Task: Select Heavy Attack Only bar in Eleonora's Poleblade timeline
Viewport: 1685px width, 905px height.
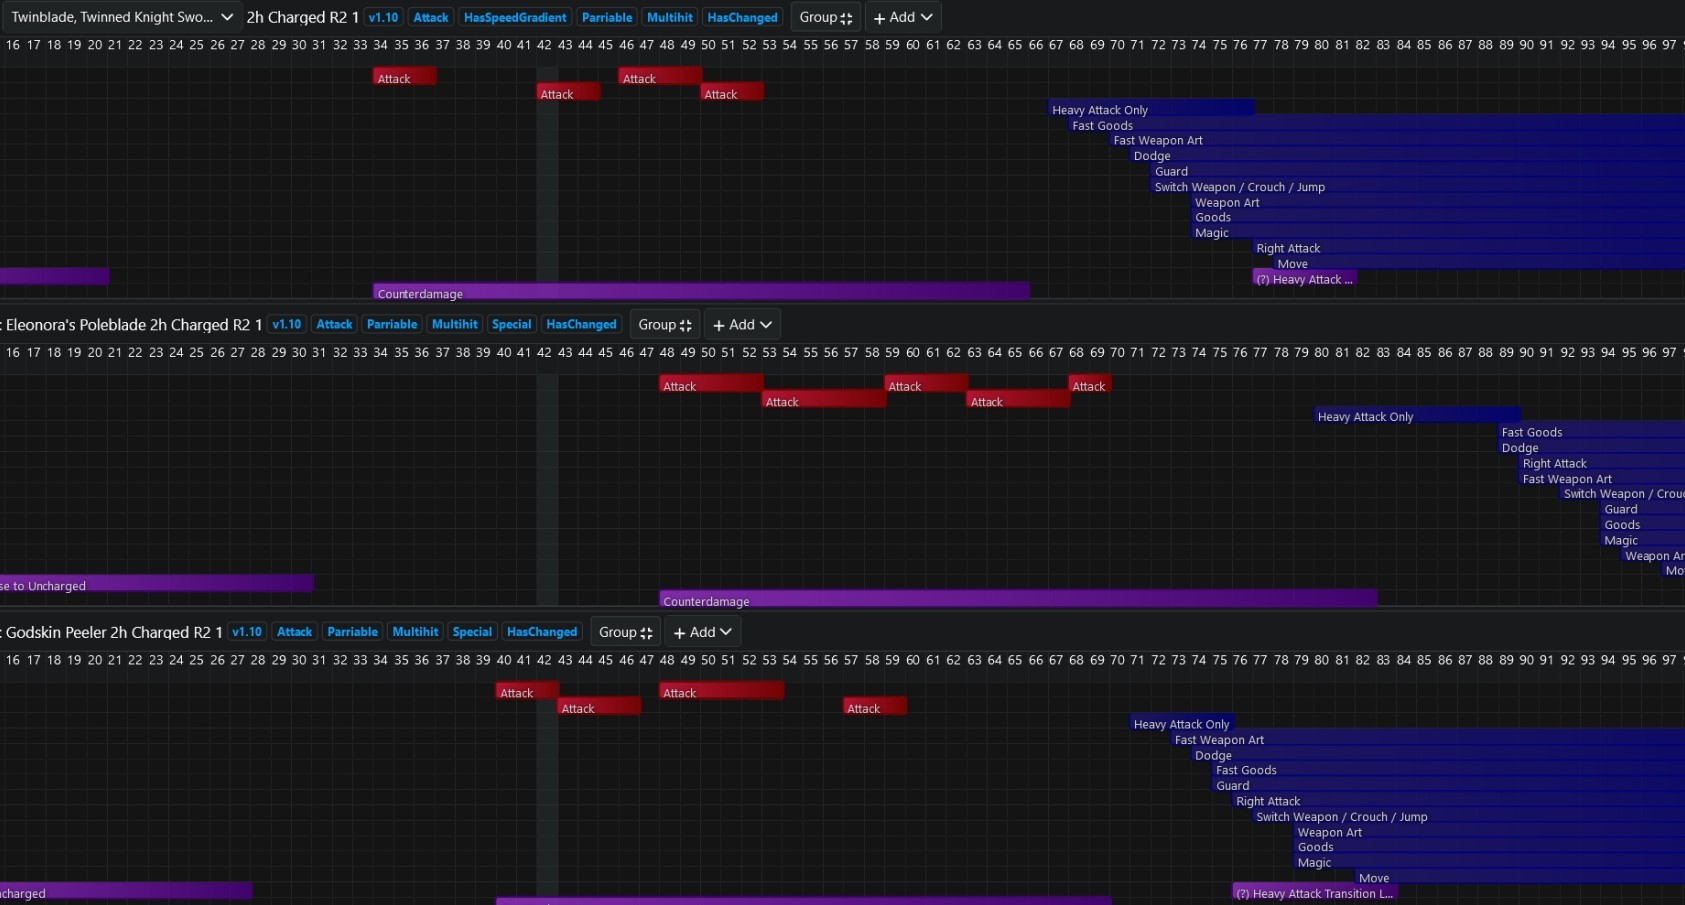Action: pyautogui.click(x=1417, y=416)
